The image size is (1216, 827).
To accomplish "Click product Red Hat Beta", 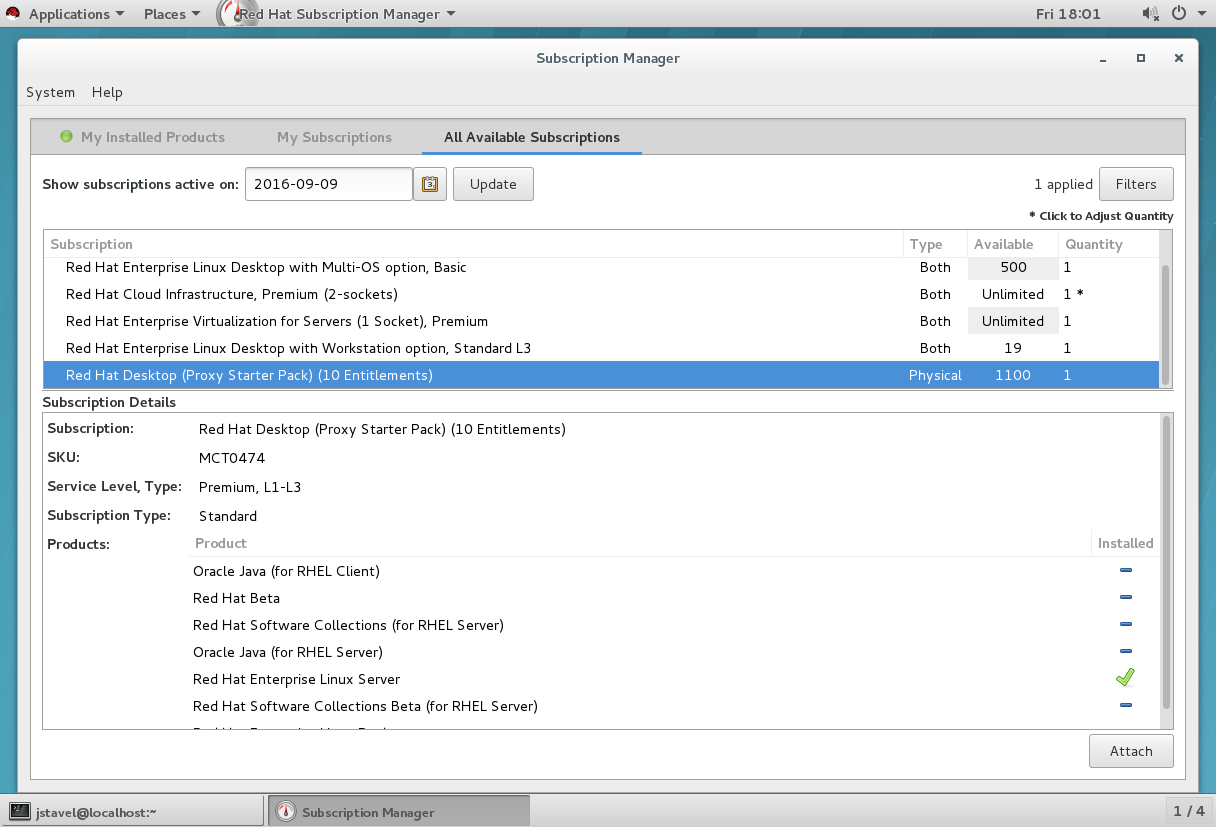I will (x=236, y=598).
